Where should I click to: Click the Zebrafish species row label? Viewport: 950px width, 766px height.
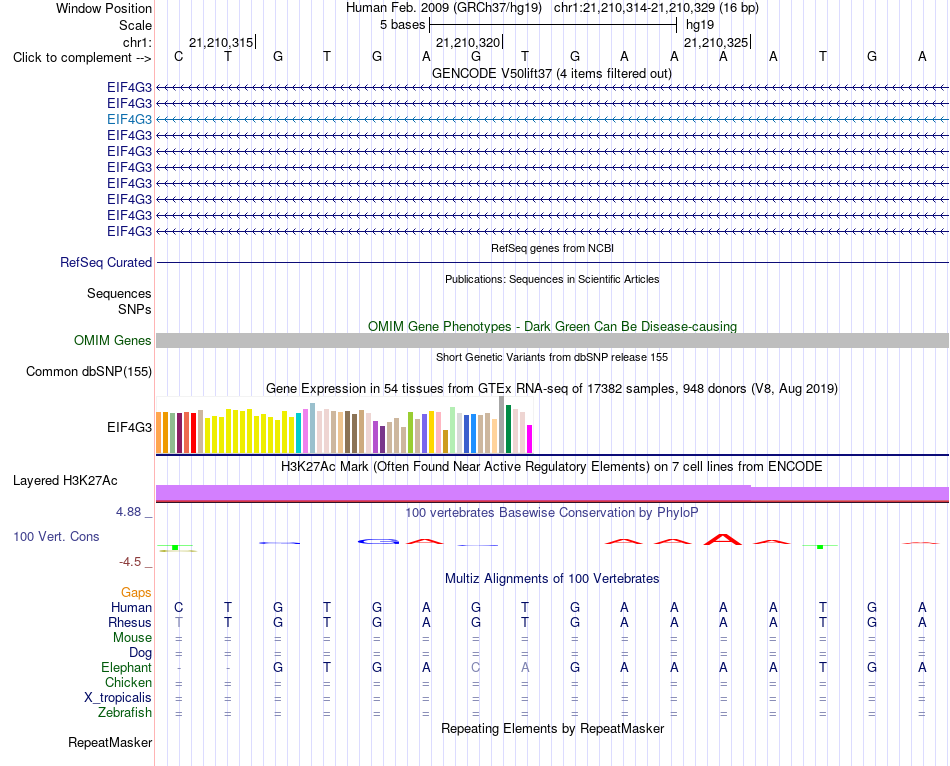pyautogui.click(x=125, y=713)
